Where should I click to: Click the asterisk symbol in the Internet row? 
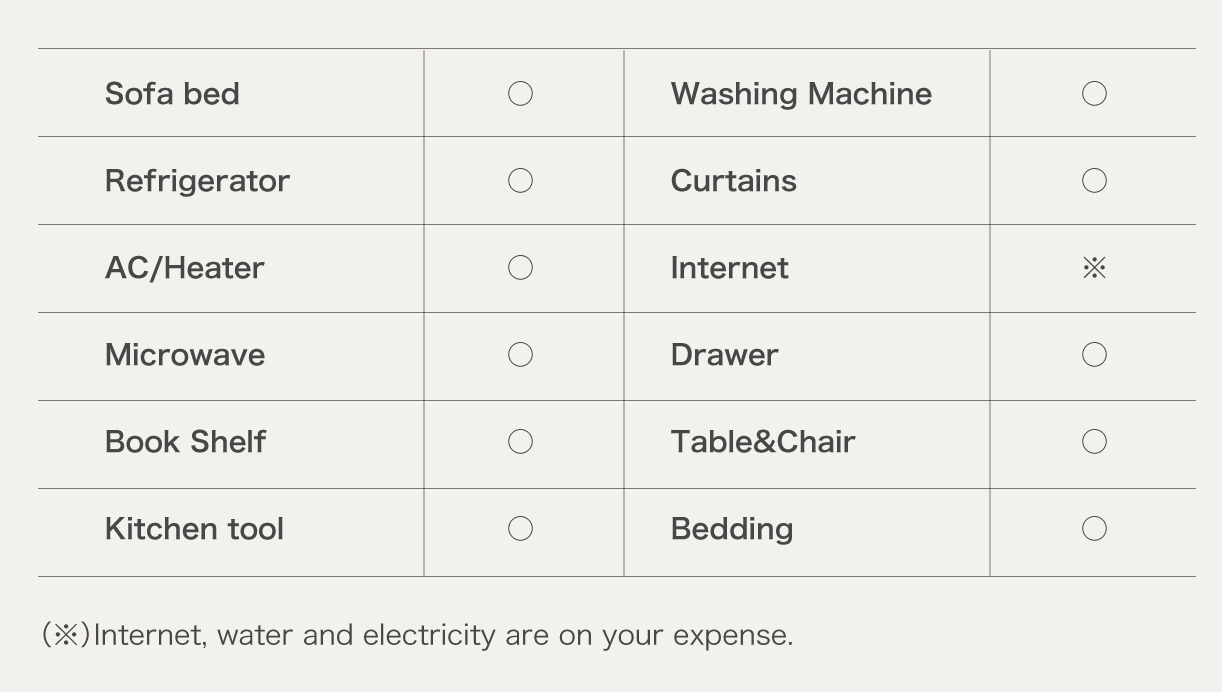[x=1094, y=268]
